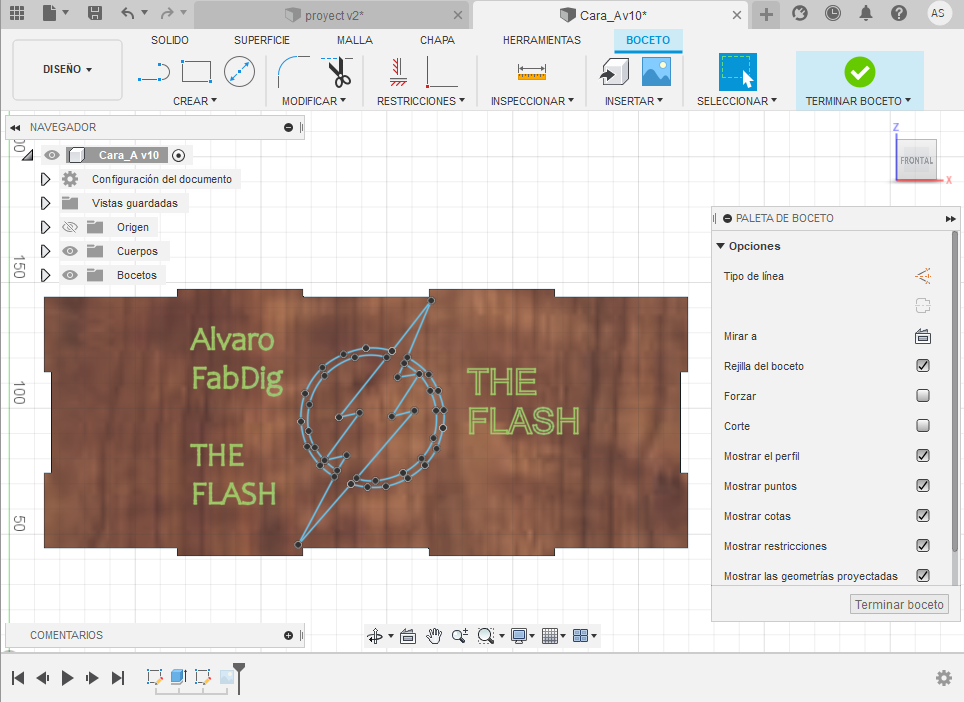Switch to the CHAPA tab
This screenshot has height=702, width=964.
(x=437, y=40)
